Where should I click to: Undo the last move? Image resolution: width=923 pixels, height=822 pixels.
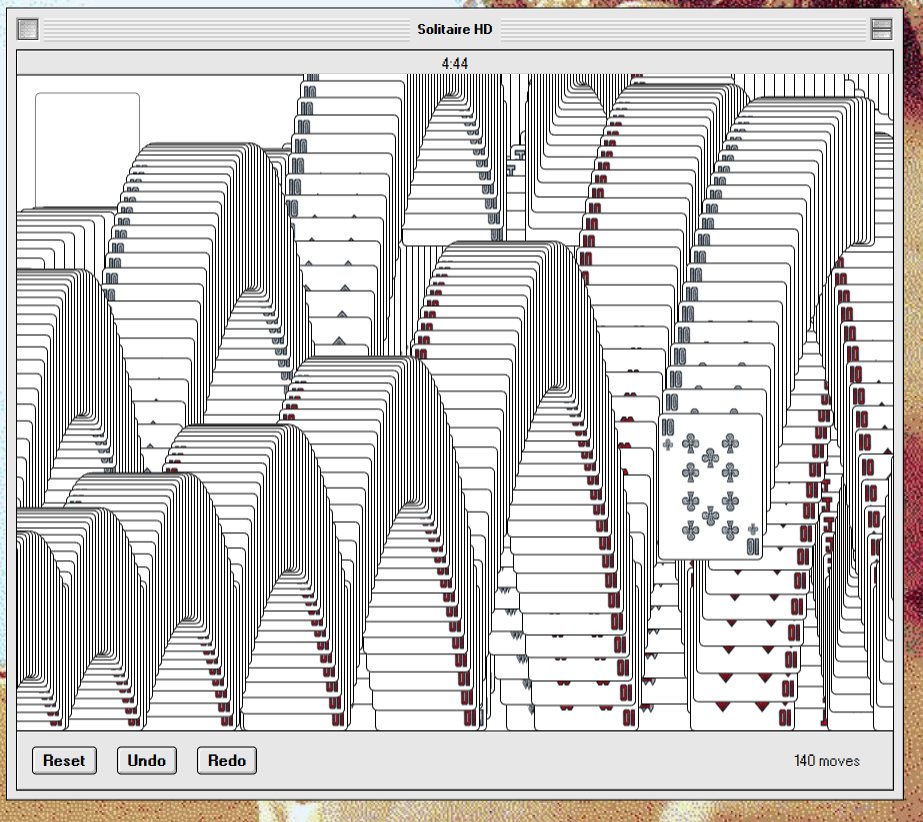click(x=147, y=760)
